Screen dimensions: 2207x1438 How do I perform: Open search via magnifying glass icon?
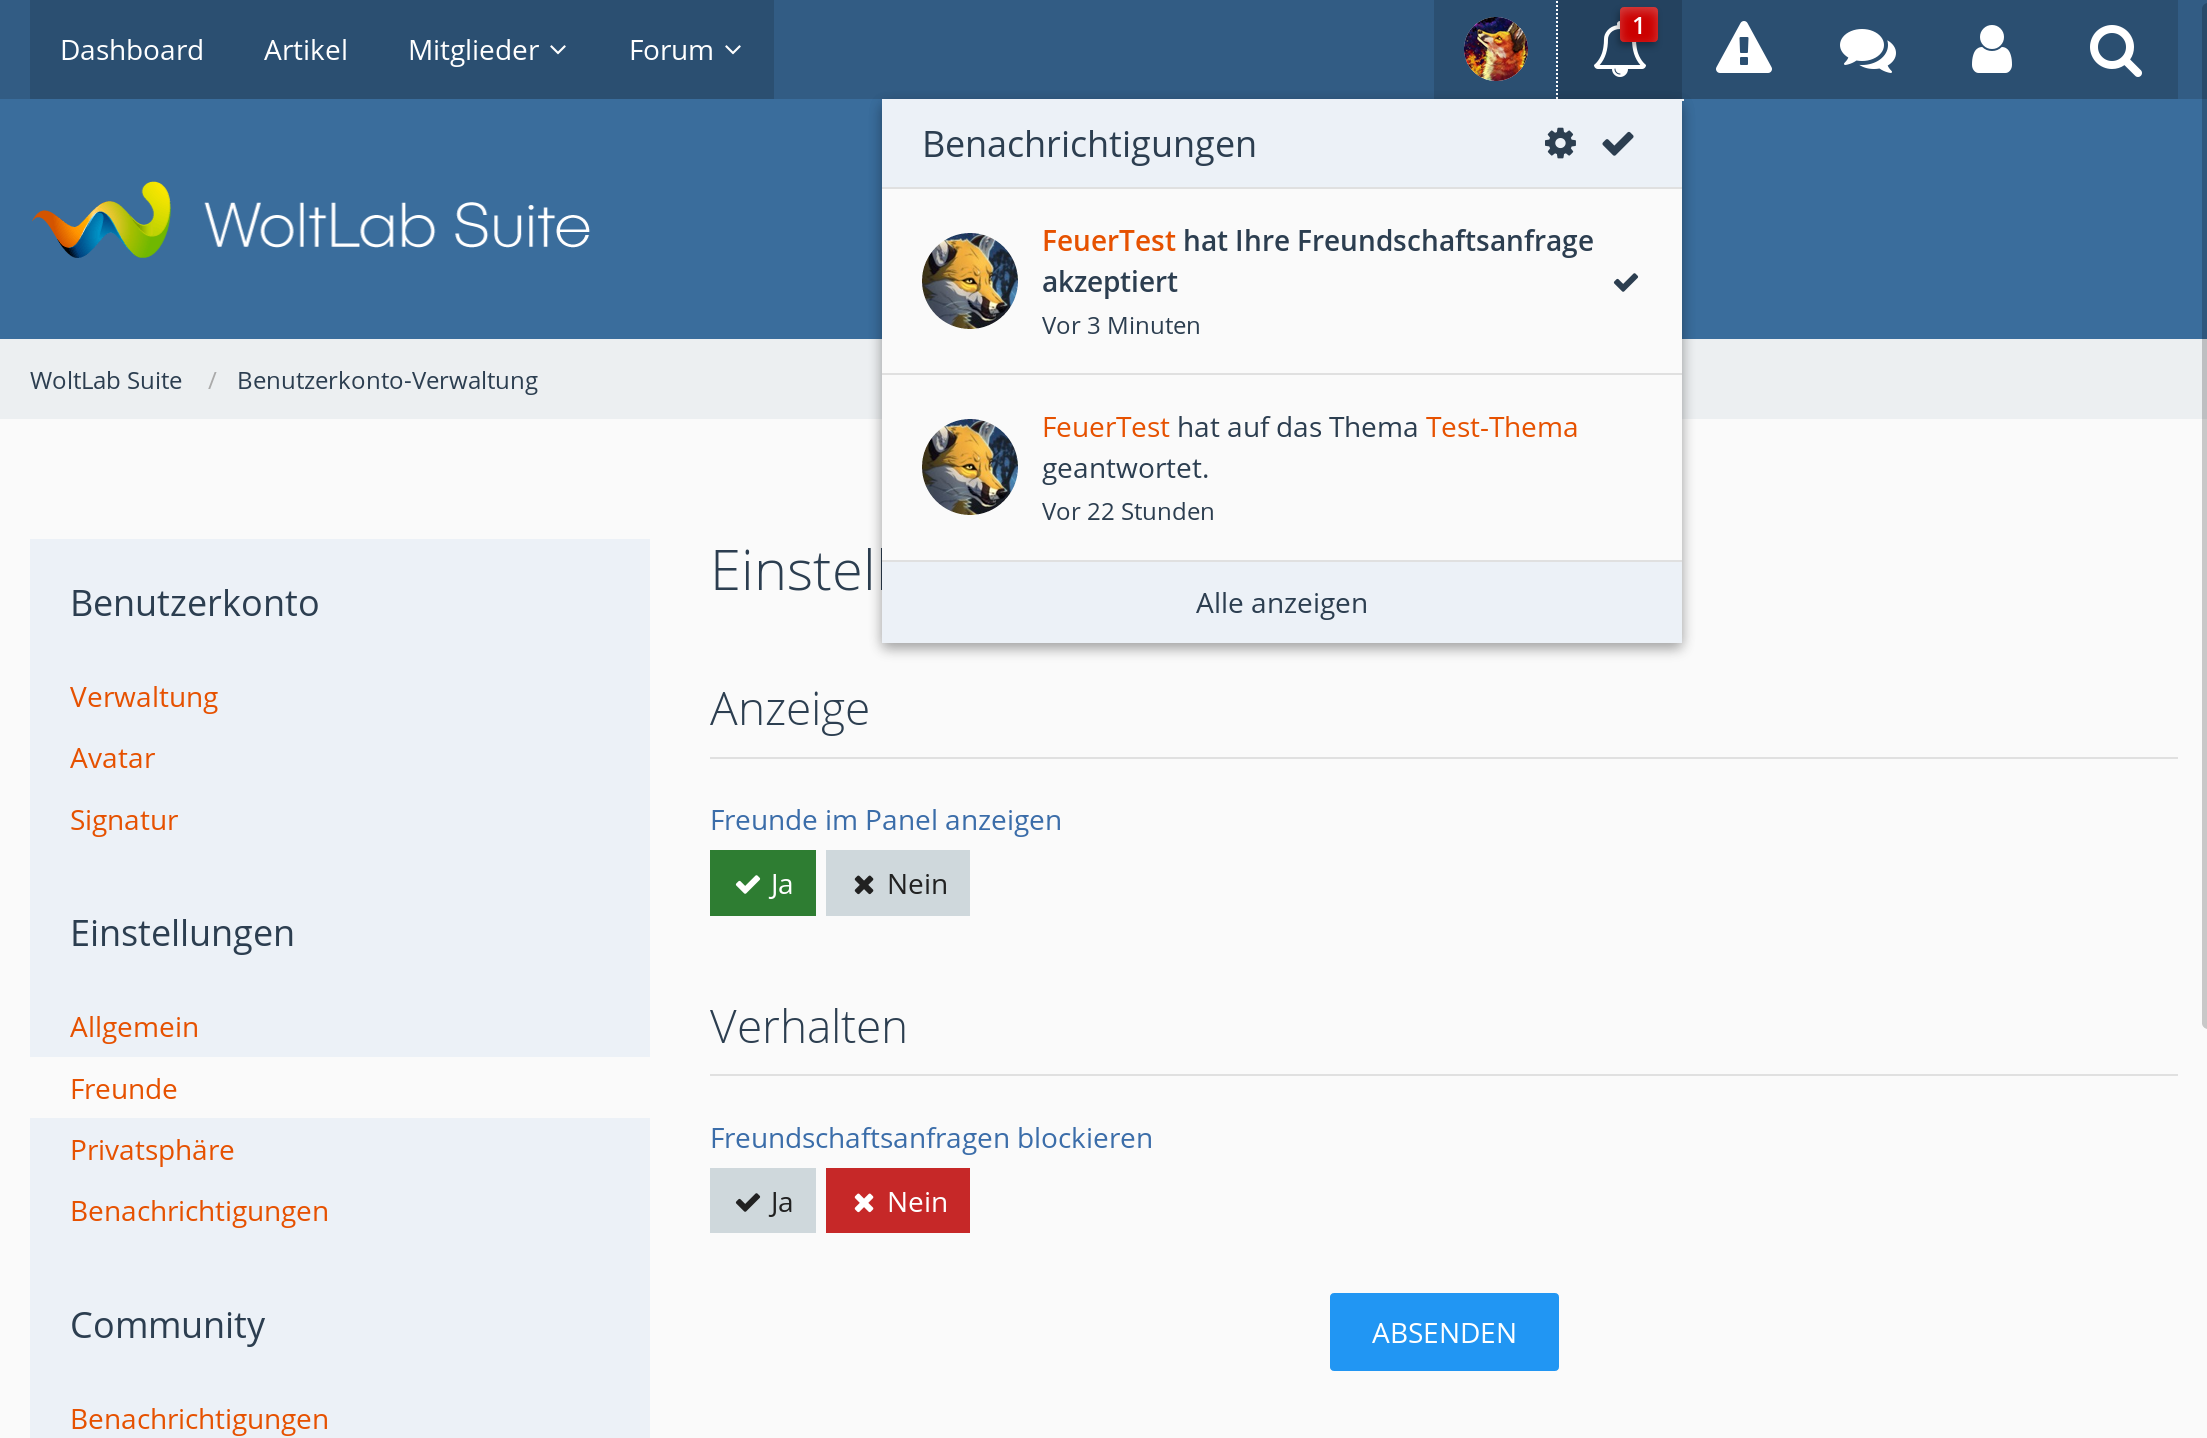pyautogui.click(x=2115, y=50)
